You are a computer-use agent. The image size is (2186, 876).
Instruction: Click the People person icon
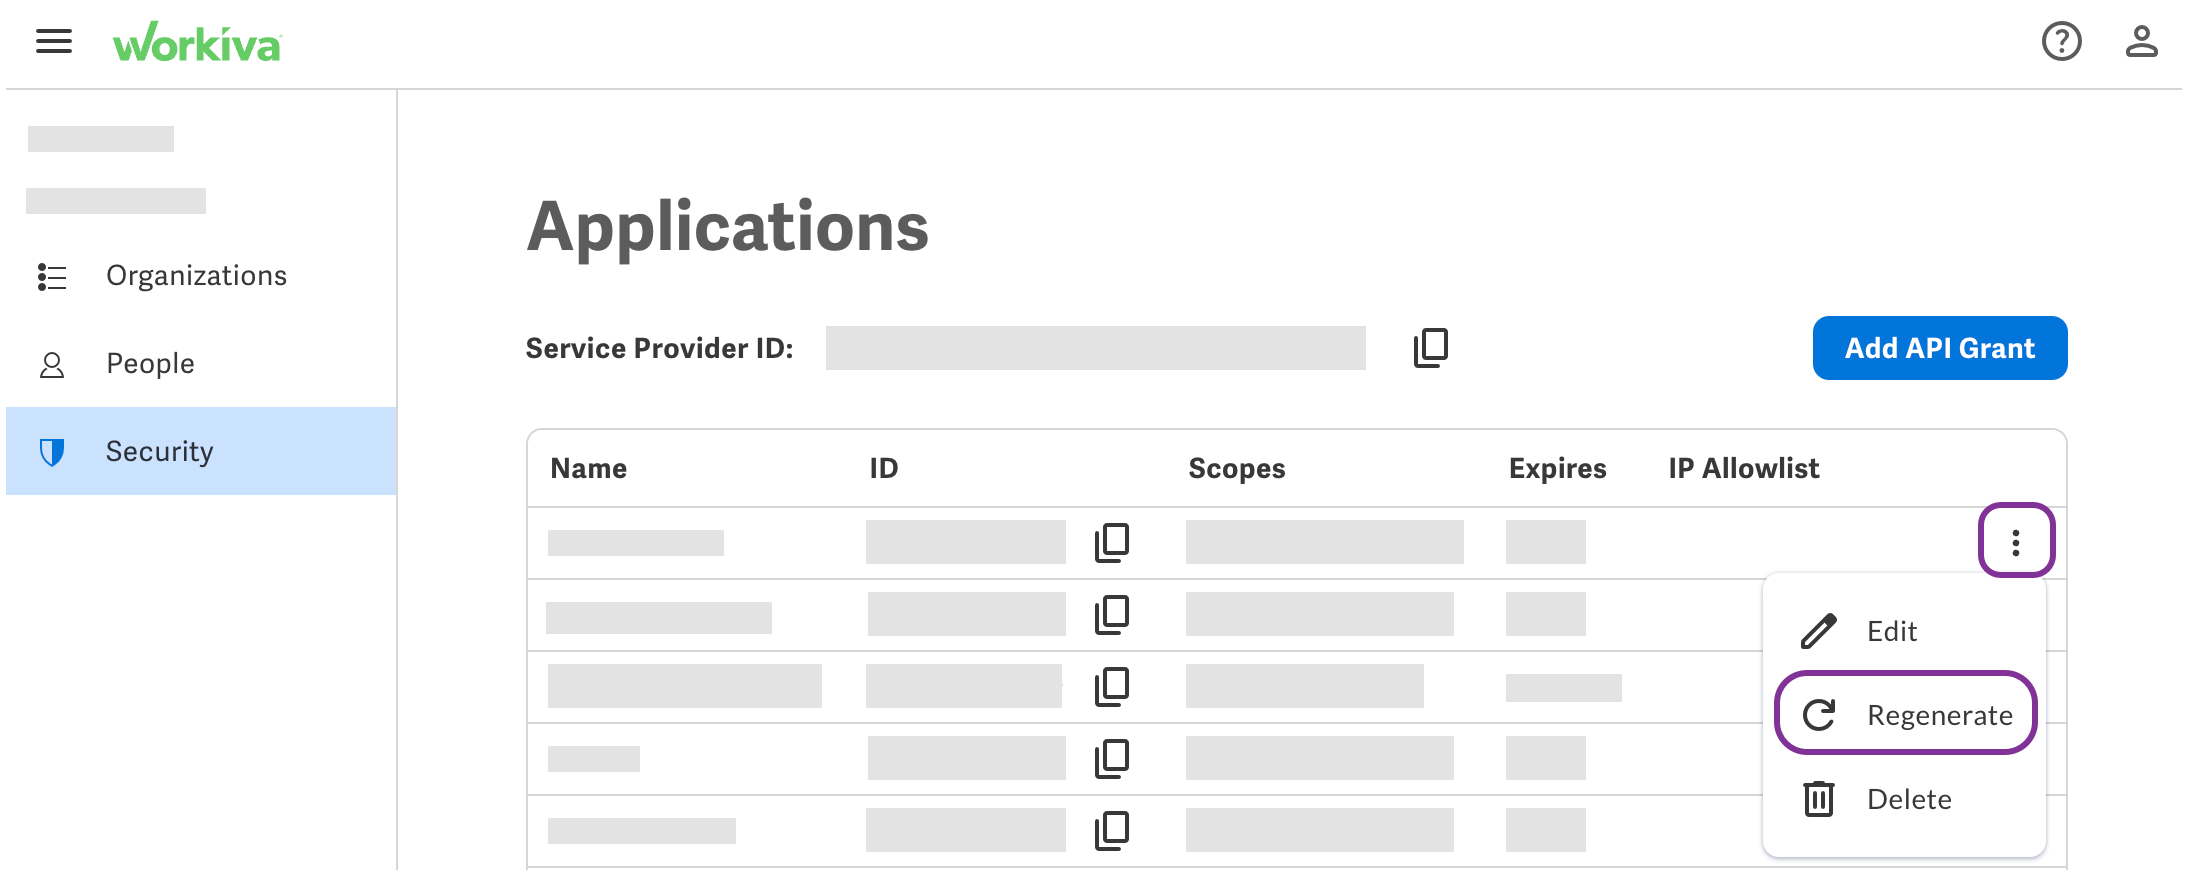[x=51, y=363]
